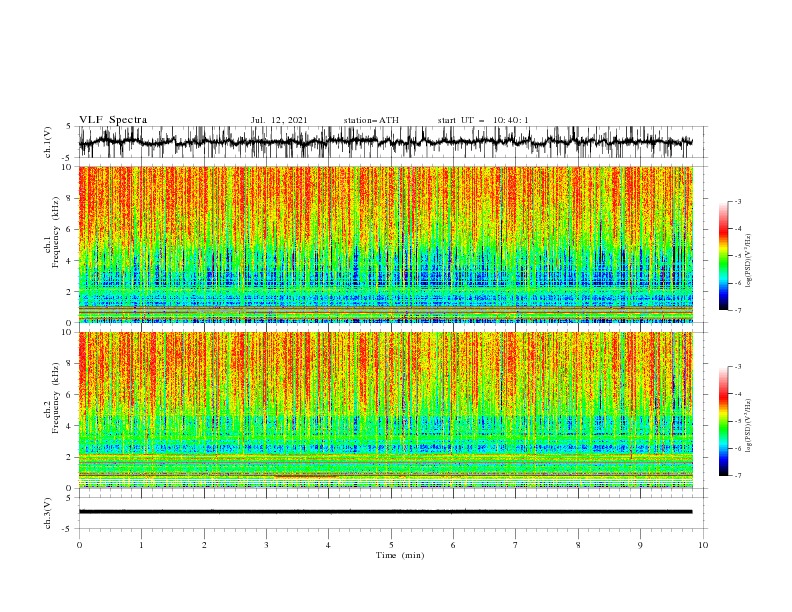This screenshot has width=792, height=612.
Task: Click the ch.2 "Frequency (kHz)" axis label
Action: pos(56,398)
